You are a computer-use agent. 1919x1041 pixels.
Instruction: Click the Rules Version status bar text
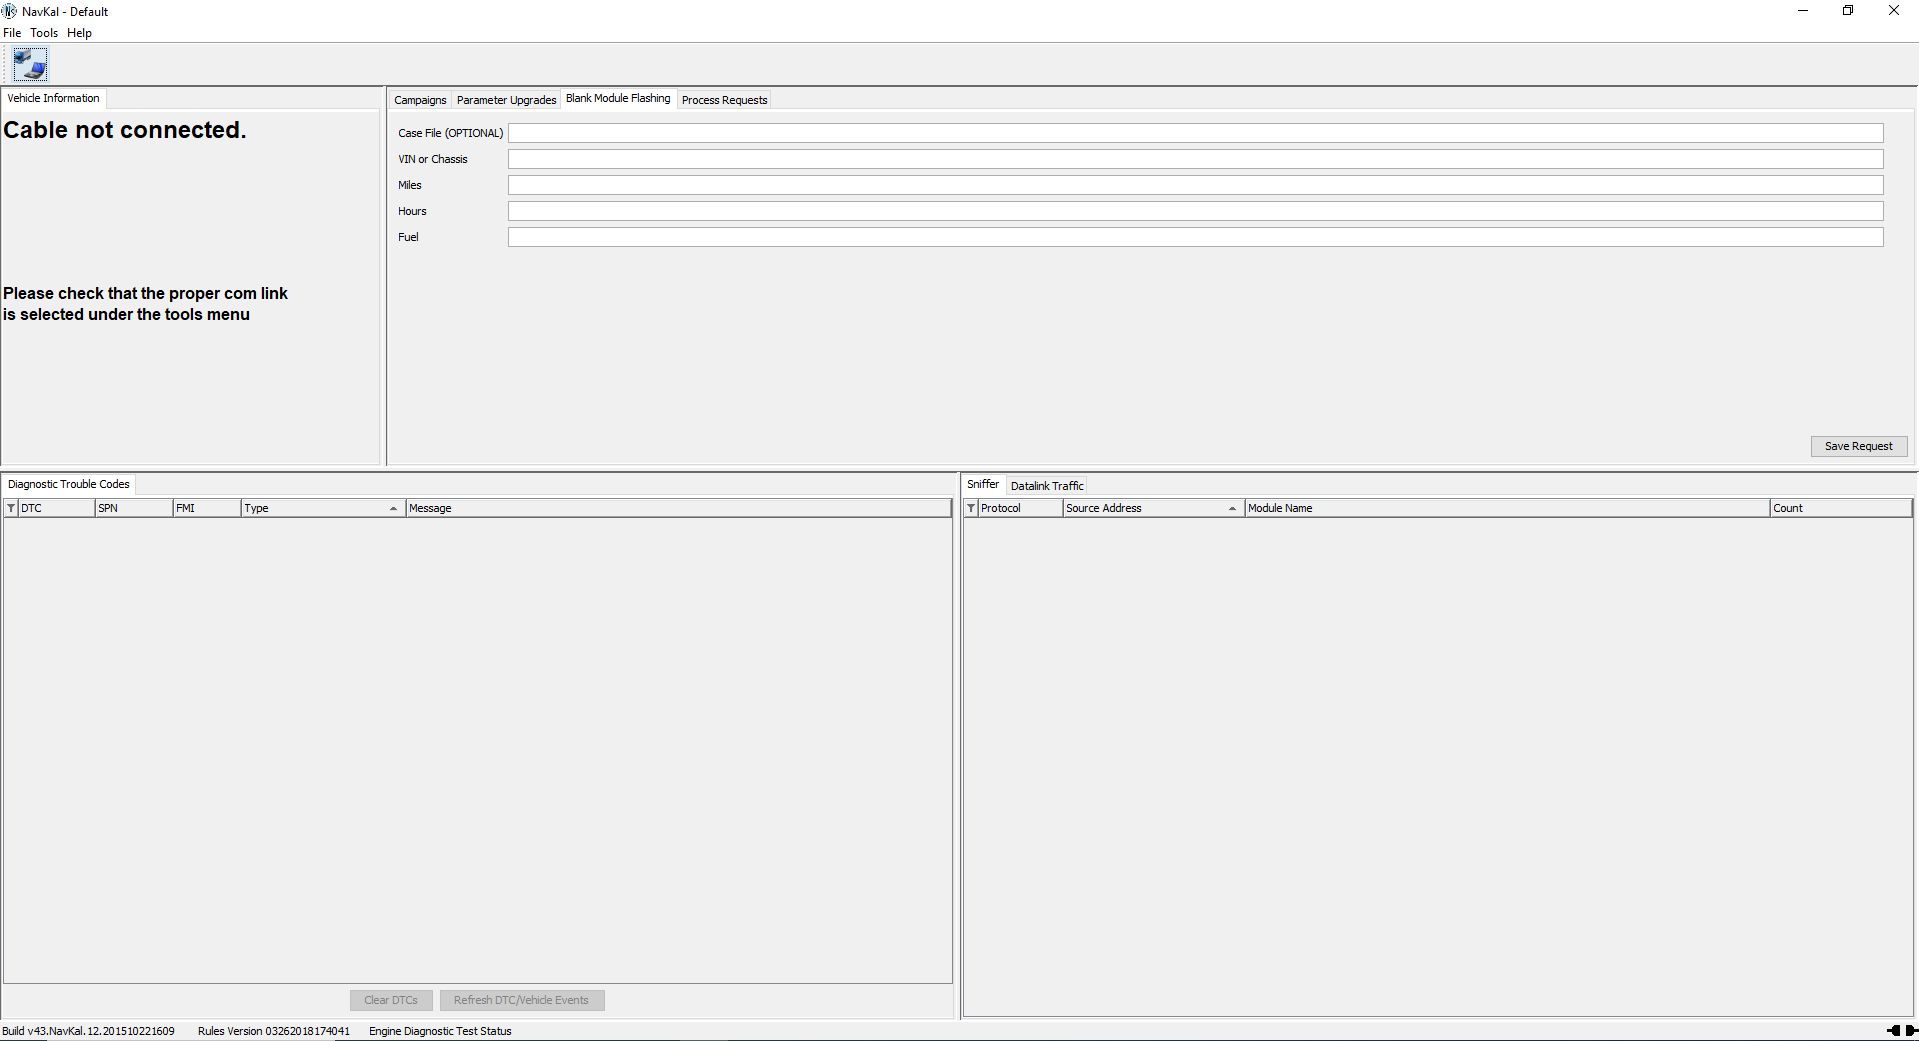(274, 1031)
